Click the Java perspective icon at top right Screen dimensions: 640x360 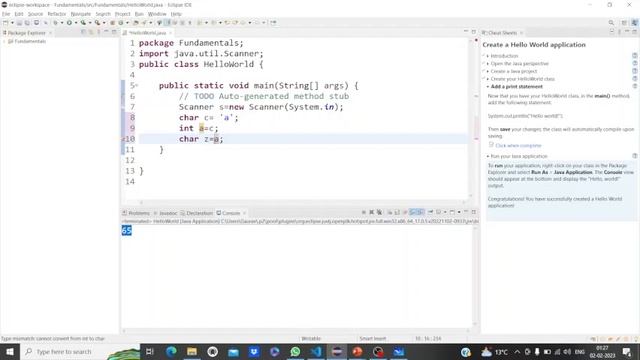(635, 22)
